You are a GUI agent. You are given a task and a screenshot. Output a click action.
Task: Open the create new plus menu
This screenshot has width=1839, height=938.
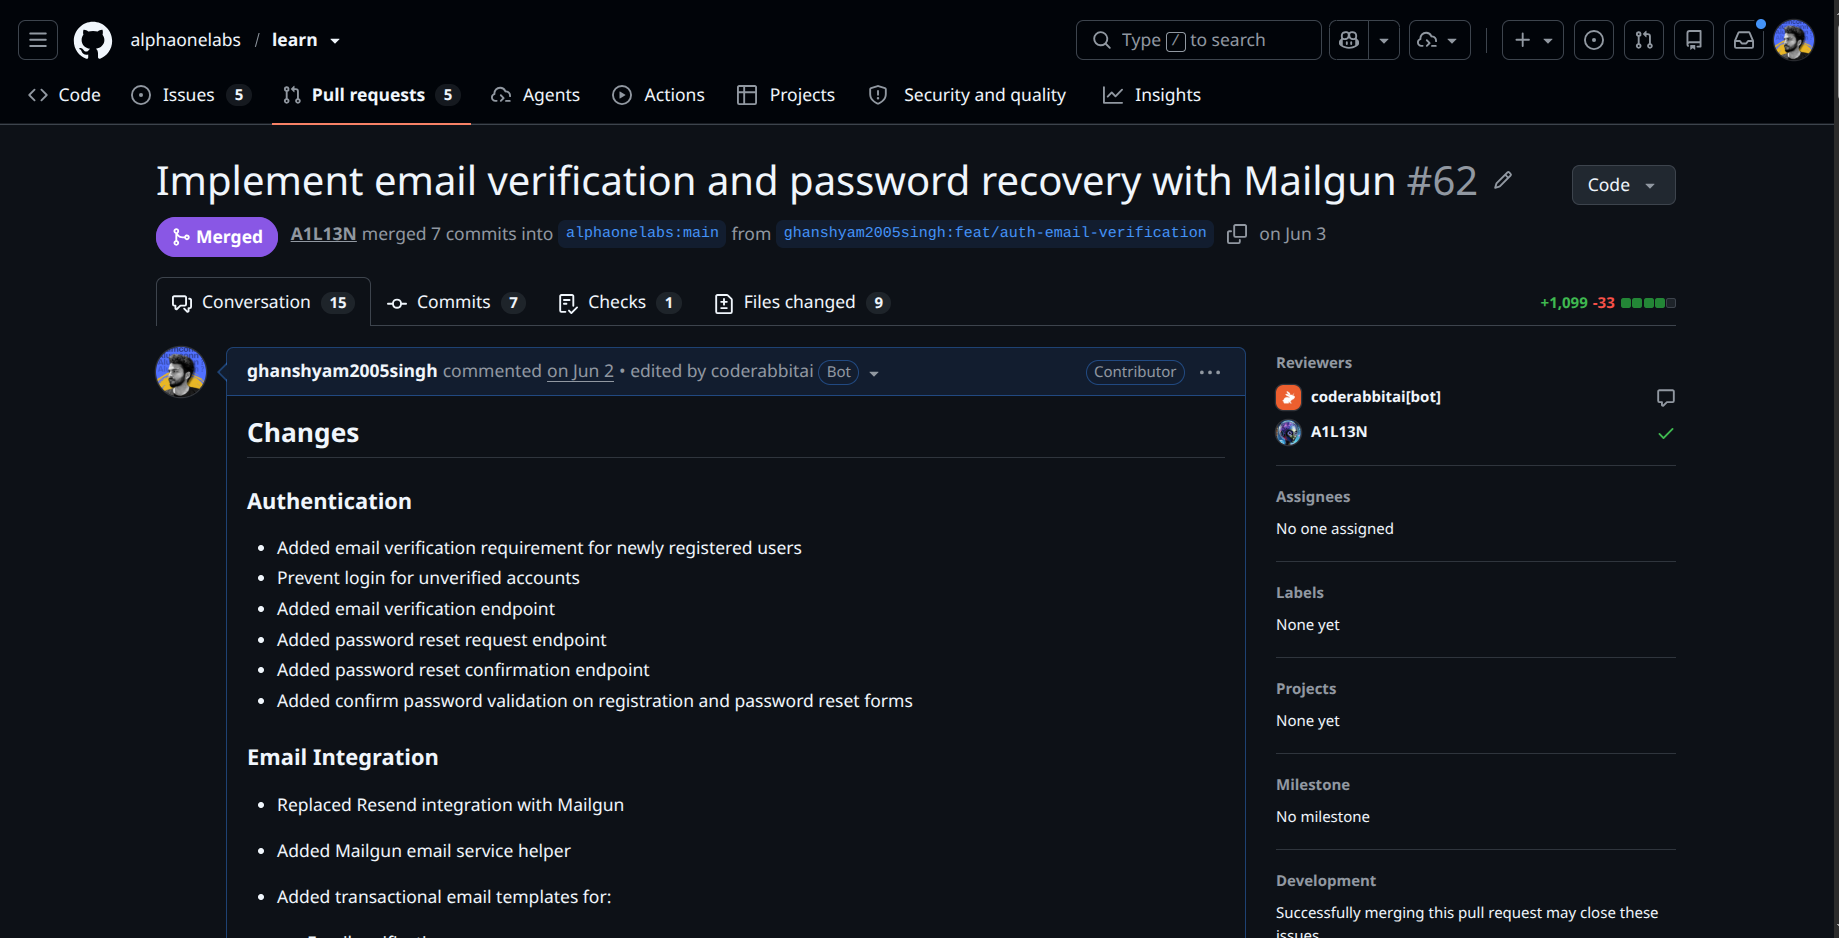[1532, 40]
